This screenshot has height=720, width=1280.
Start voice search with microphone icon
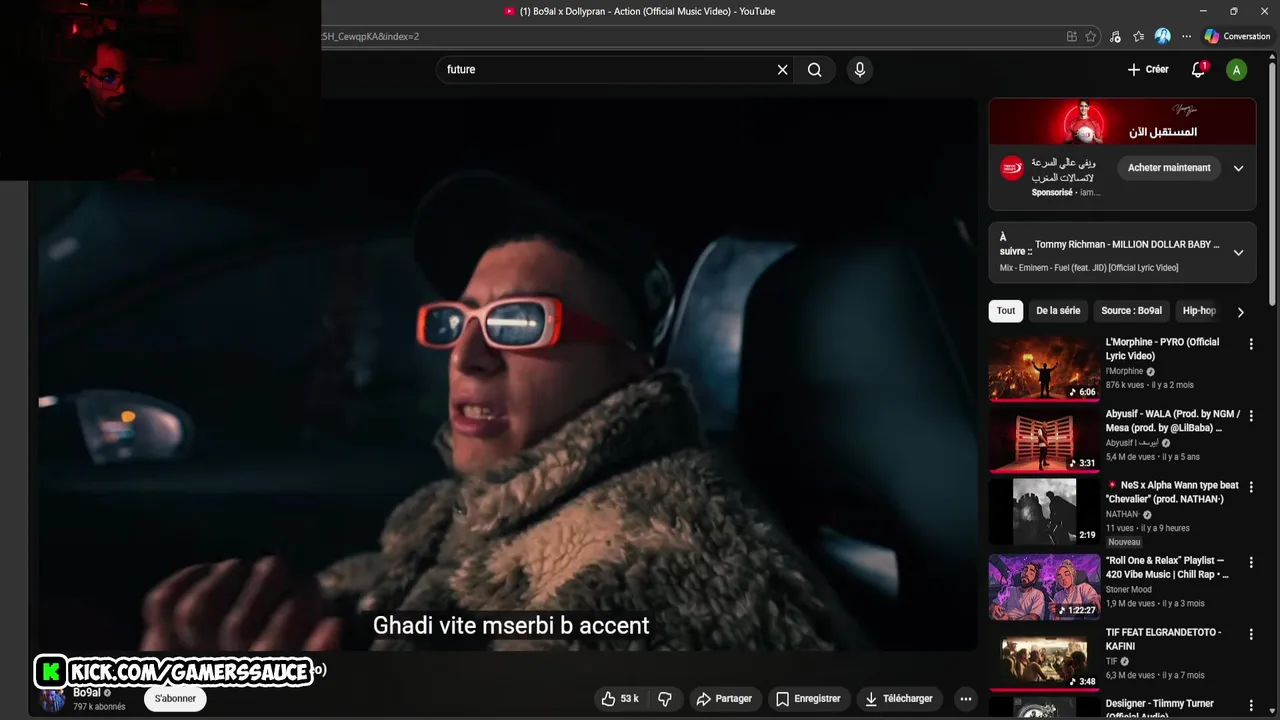[859, 70]
